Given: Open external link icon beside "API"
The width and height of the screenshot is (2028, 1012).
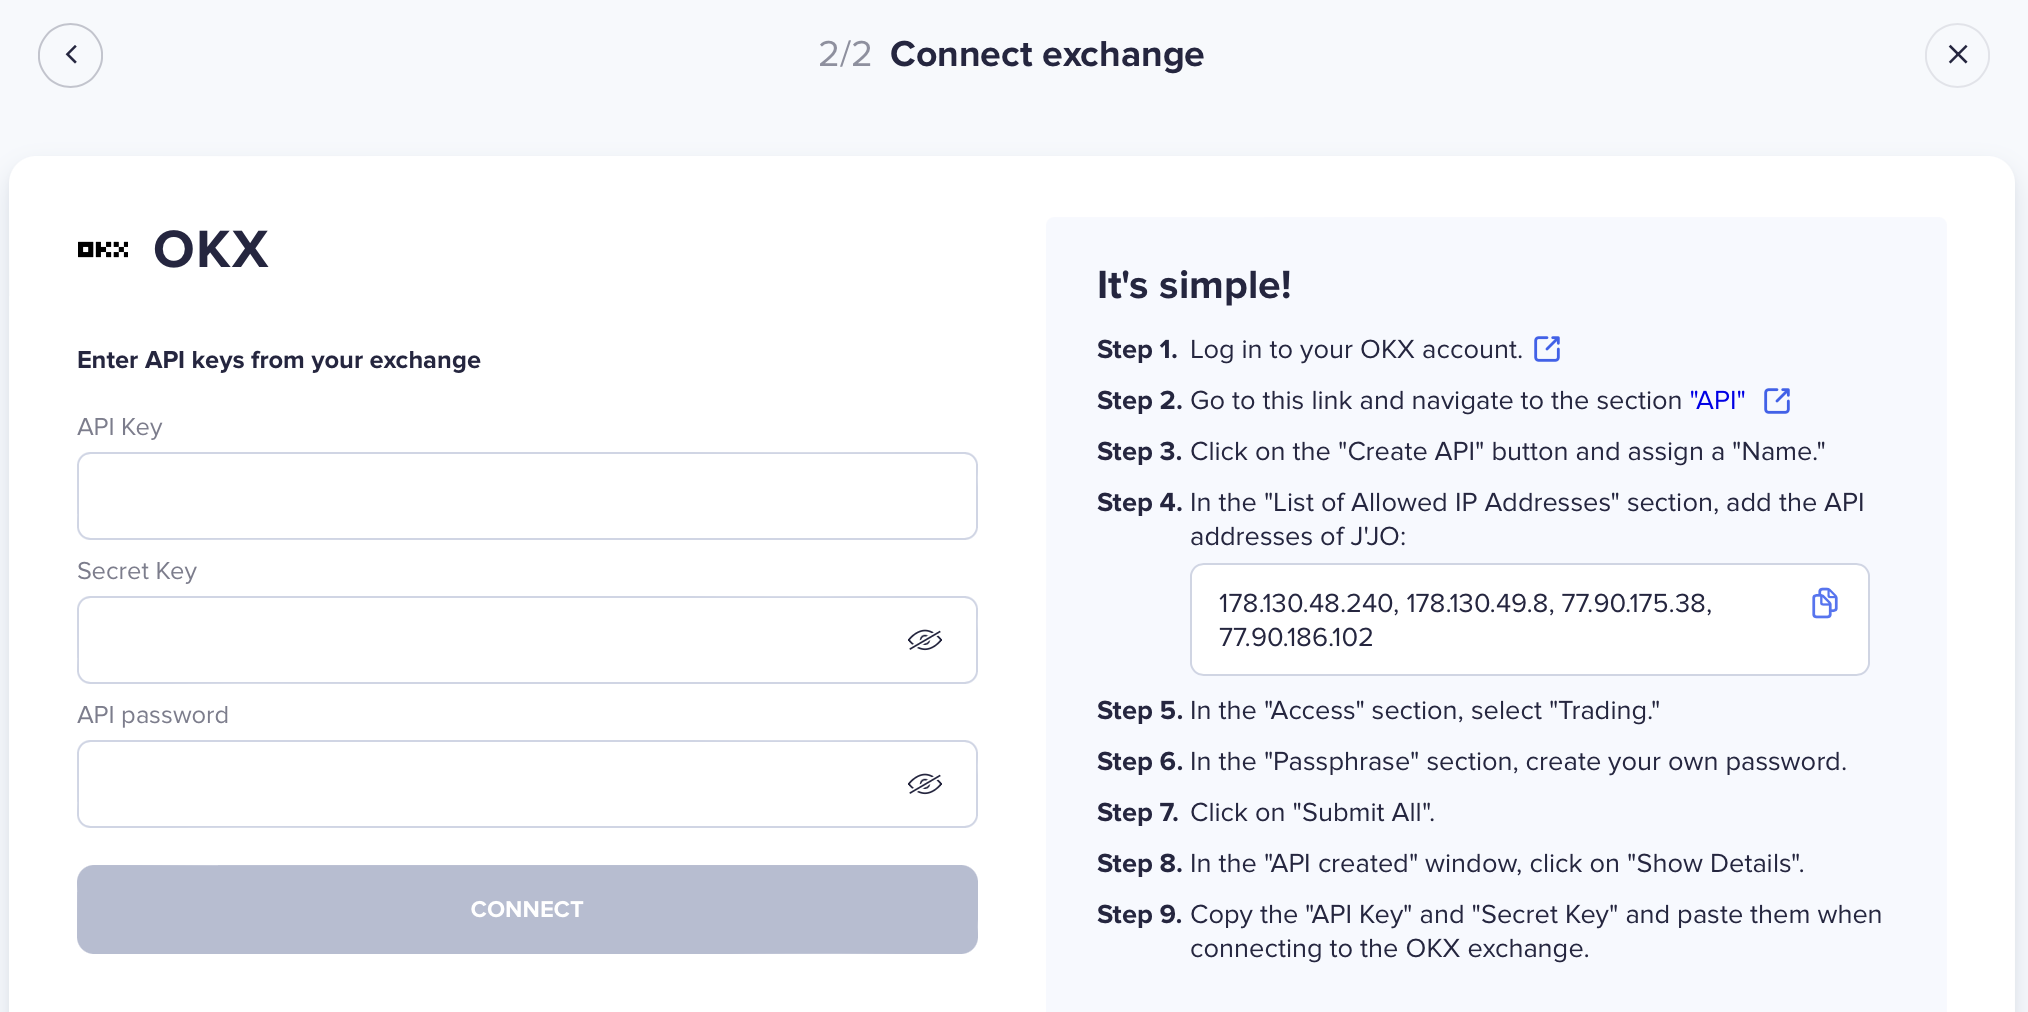Looking at the screenshot, I should pos(1777,400).
